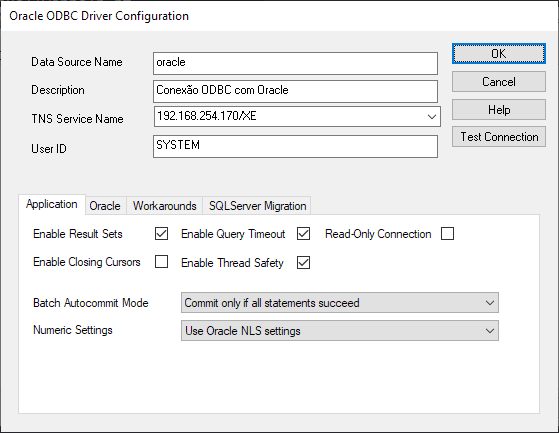Click the Numeric Settings label
The height and width of the screenshot is (433, 559).
pos(73,330)
